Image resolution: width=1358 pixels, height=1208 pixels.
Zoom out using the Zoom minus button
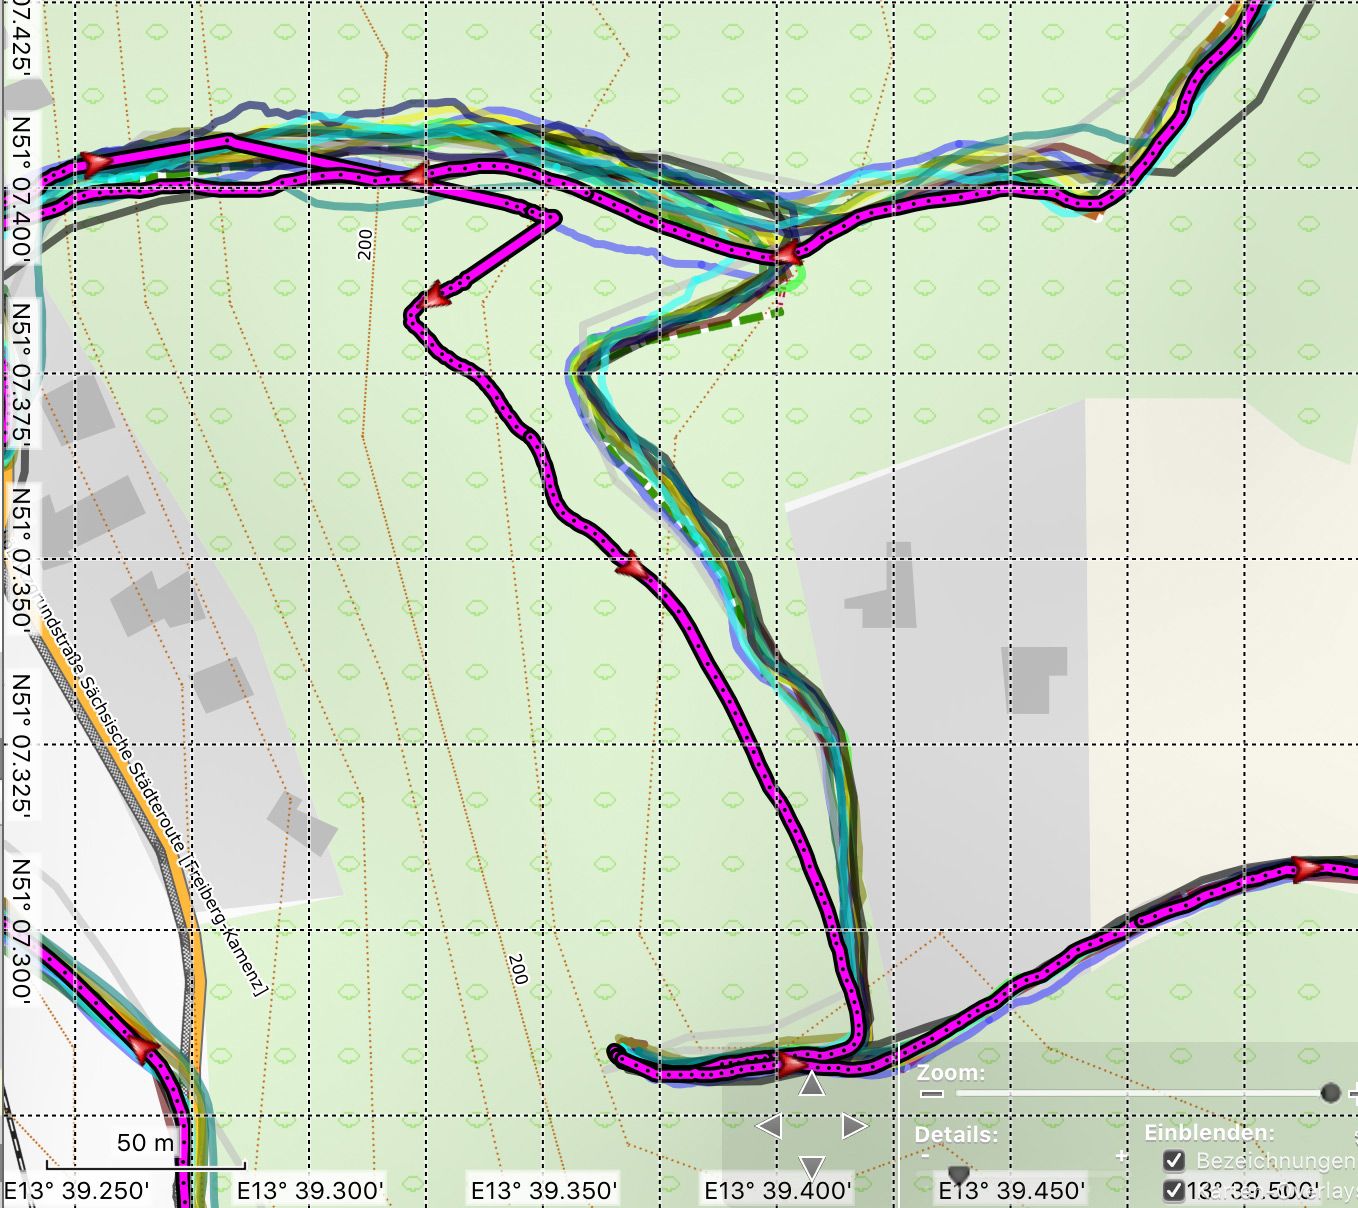932,1094
